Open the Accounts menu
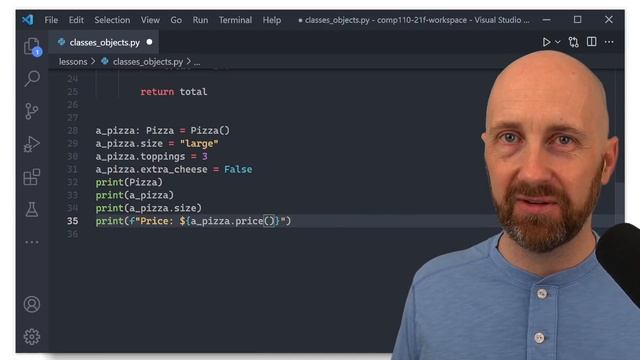Viewport: 640px width, 360px height. pyautogui.click(x=32, y=304)
